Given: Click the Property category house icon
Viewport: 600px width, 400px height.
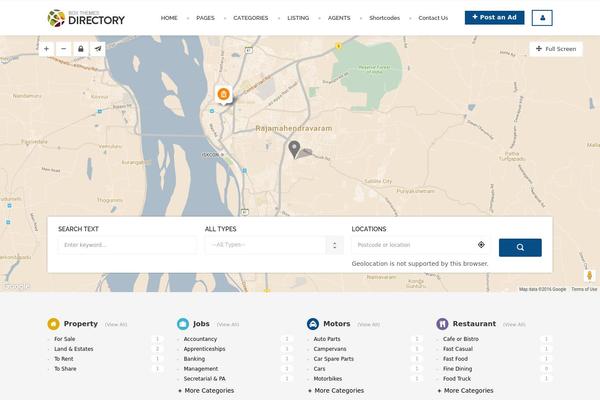Looking at the screenshot, I should pyautogui.click(x=54, y=324).
